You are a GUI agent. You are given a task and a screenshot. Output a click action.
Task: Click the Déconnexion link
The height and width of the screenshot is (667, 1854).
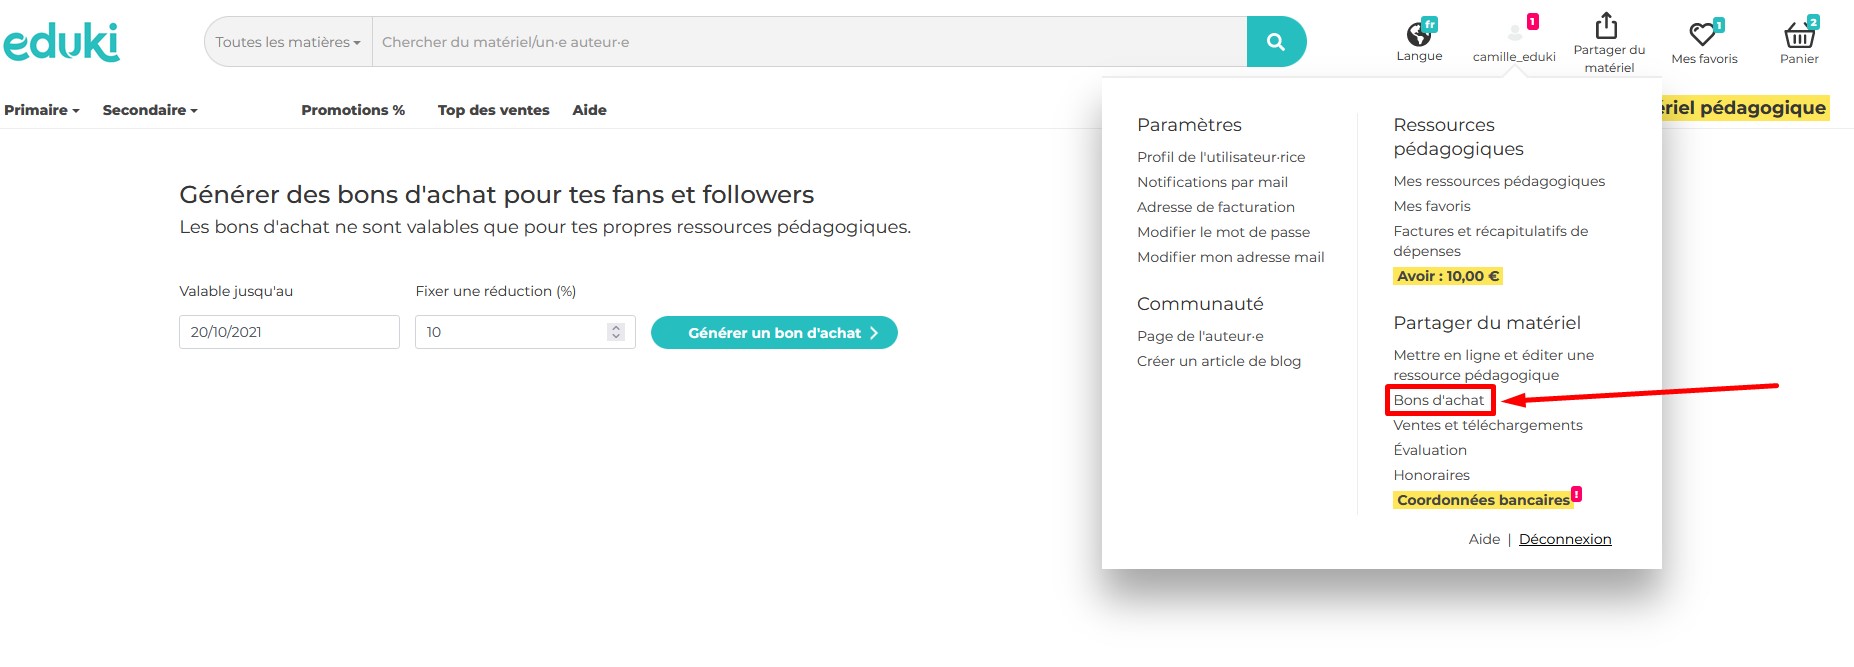1565,539
